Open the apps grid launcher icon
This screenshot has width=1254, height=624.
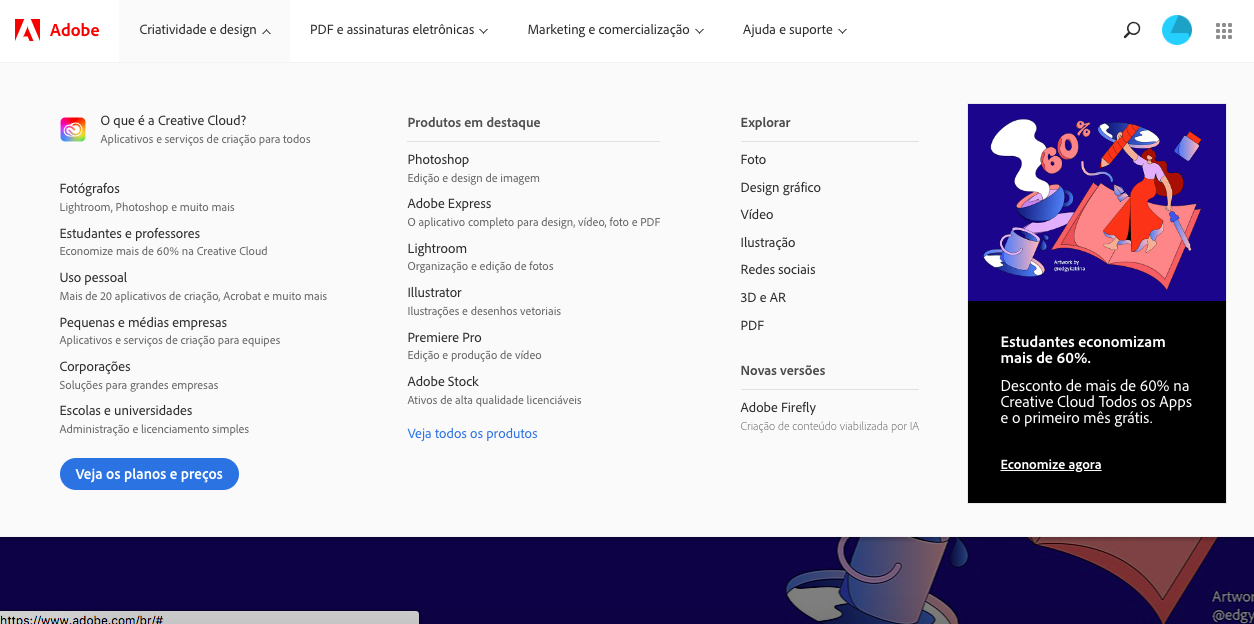[x=1224, y=31]
